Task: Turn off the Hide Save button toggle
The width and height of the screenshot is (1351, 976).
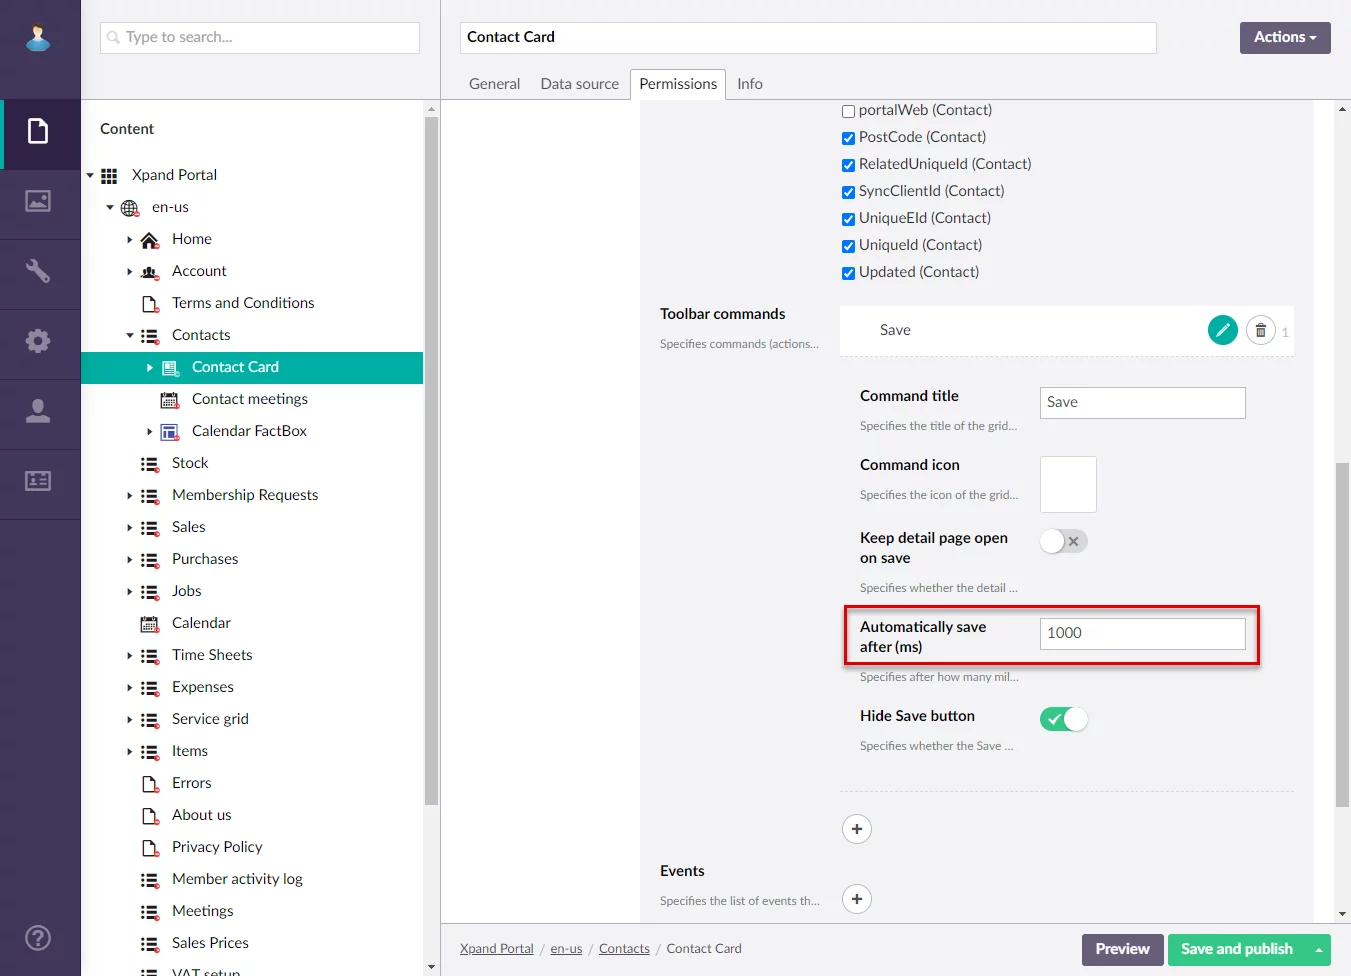Action: pyautogui.click(x=1063, y=719)
